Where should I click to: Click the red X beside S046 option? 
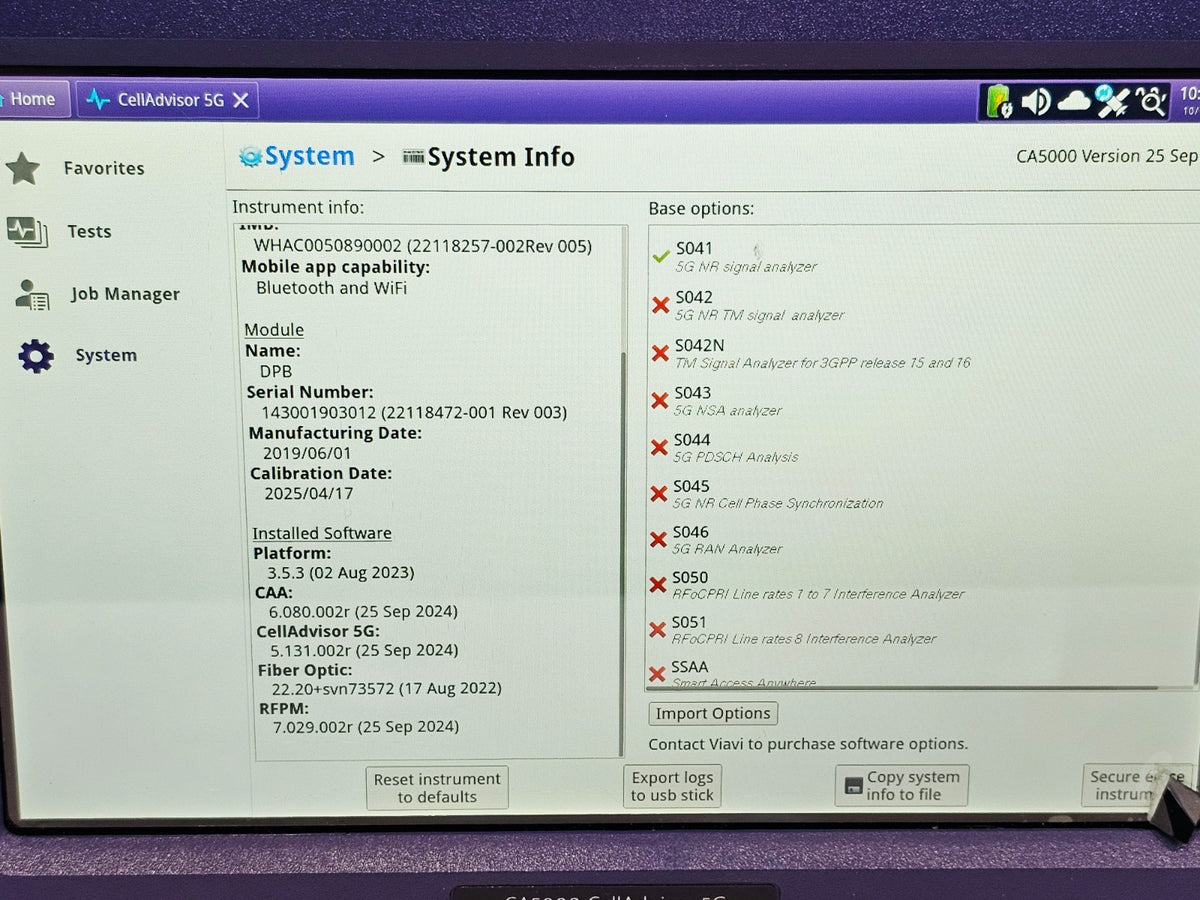click(x=658, y=540)
